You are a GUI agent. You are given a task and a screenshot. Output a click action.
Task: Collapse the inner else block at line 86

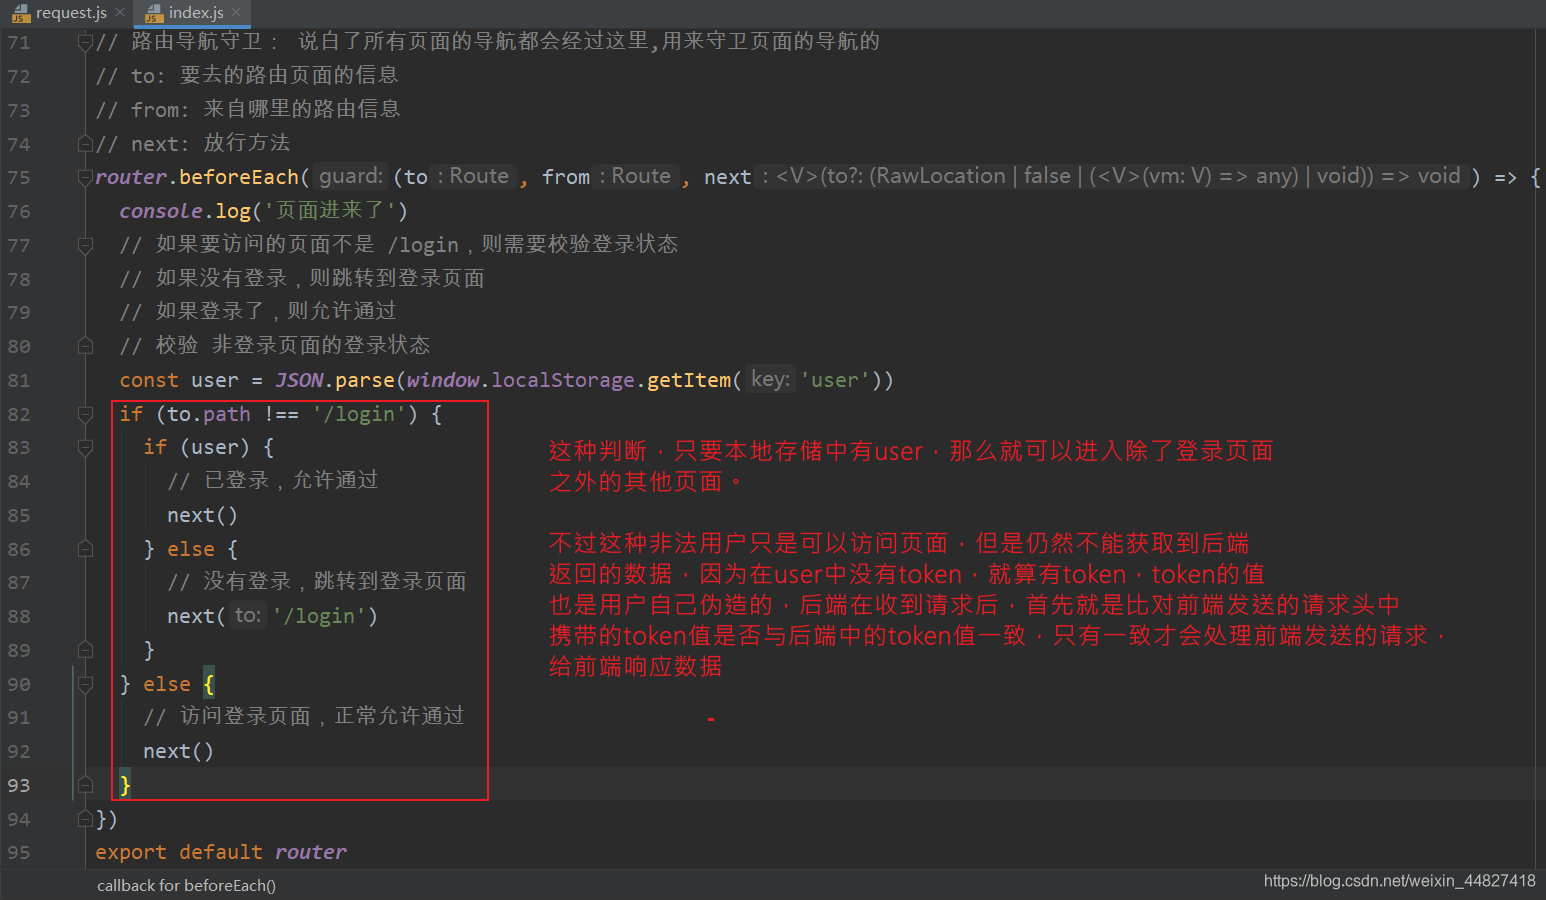coord(85,549)
